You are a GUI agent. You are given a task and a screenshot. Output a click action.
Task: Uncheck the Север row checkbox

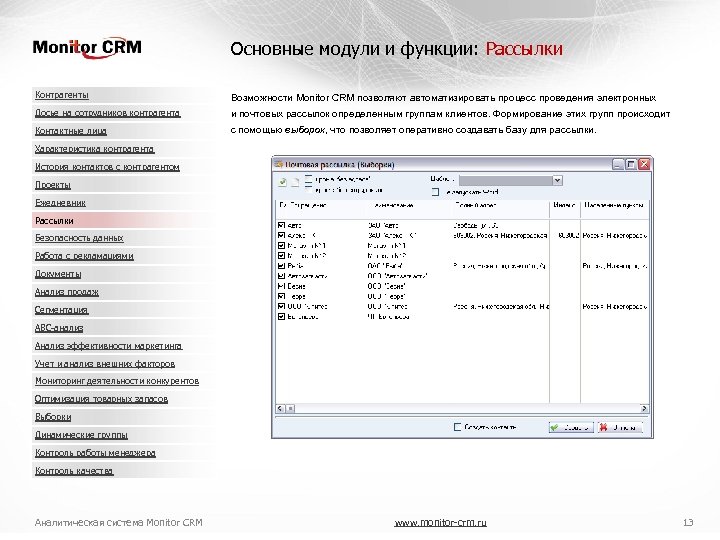(281, 286)
